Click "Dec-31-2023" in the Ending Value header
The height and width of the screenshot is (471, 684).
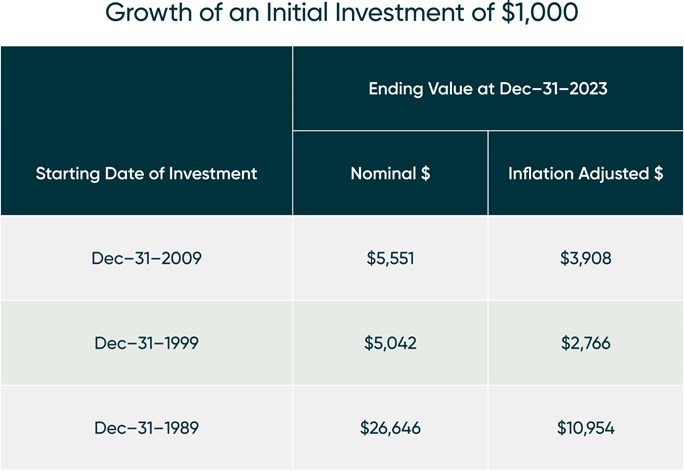(555, 88)
